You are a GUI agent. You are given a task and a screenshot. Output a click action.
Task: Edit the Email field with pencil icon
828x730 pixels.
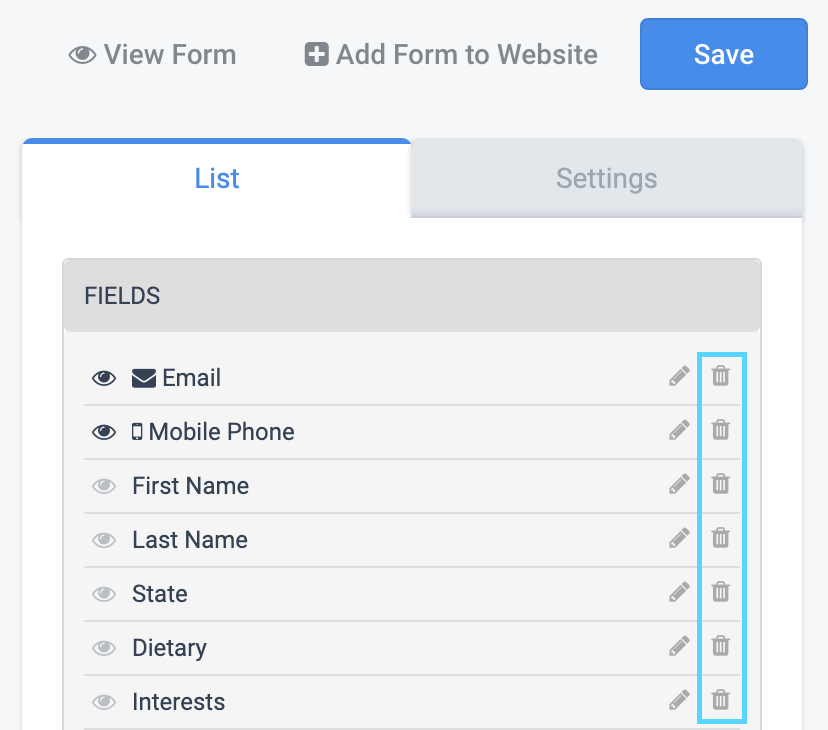pos(679,376)
